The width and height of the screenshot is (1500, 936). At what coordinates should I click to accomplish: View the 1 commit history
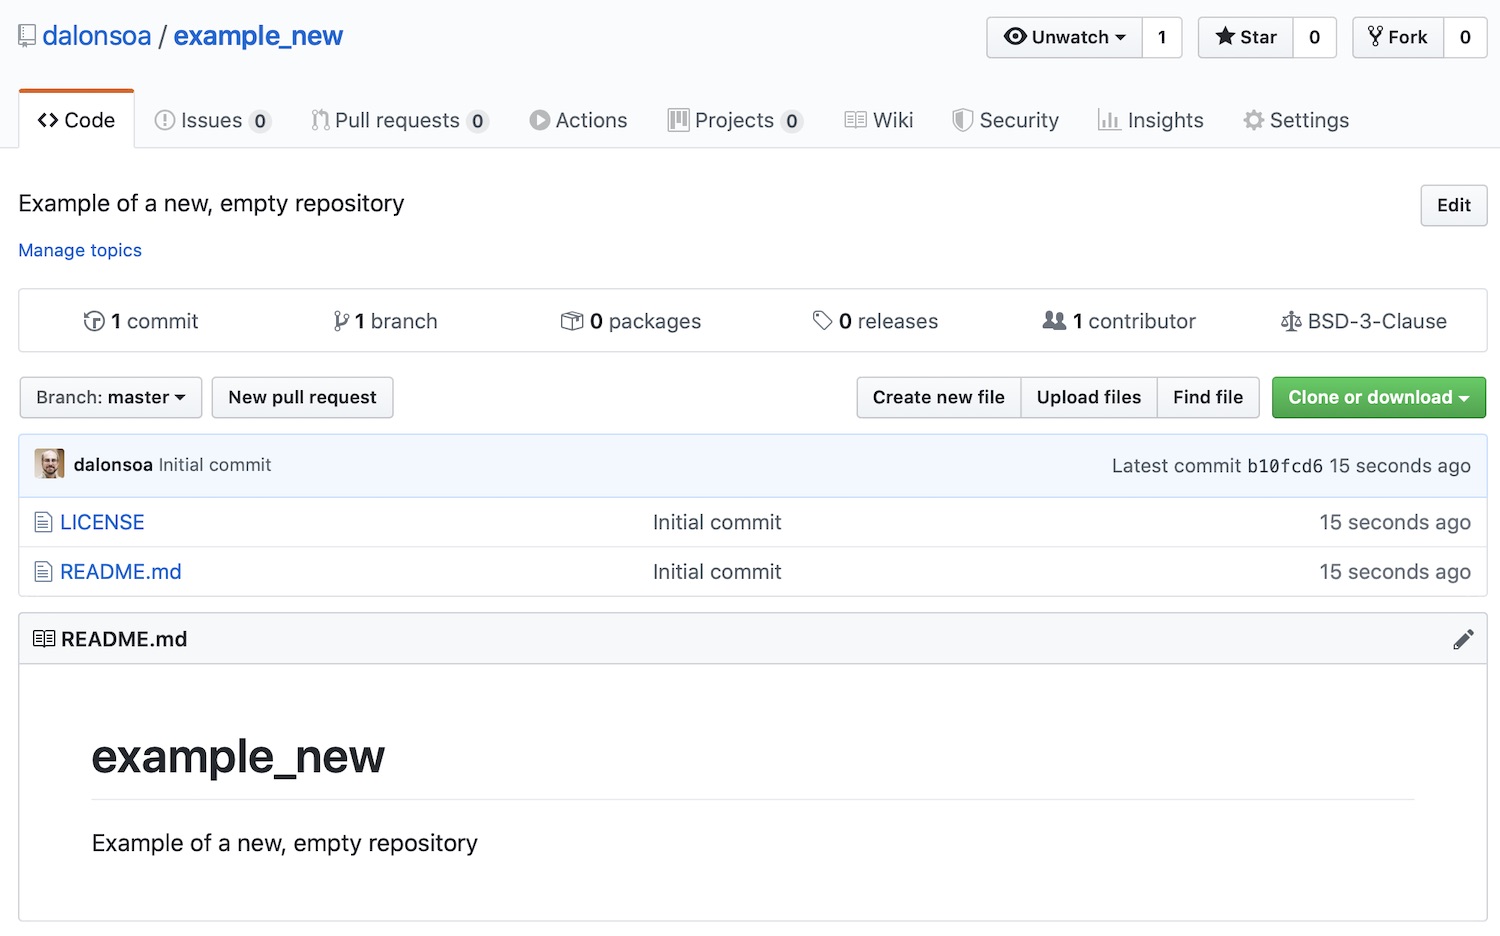pyautogui.click(x=141, y=321)
